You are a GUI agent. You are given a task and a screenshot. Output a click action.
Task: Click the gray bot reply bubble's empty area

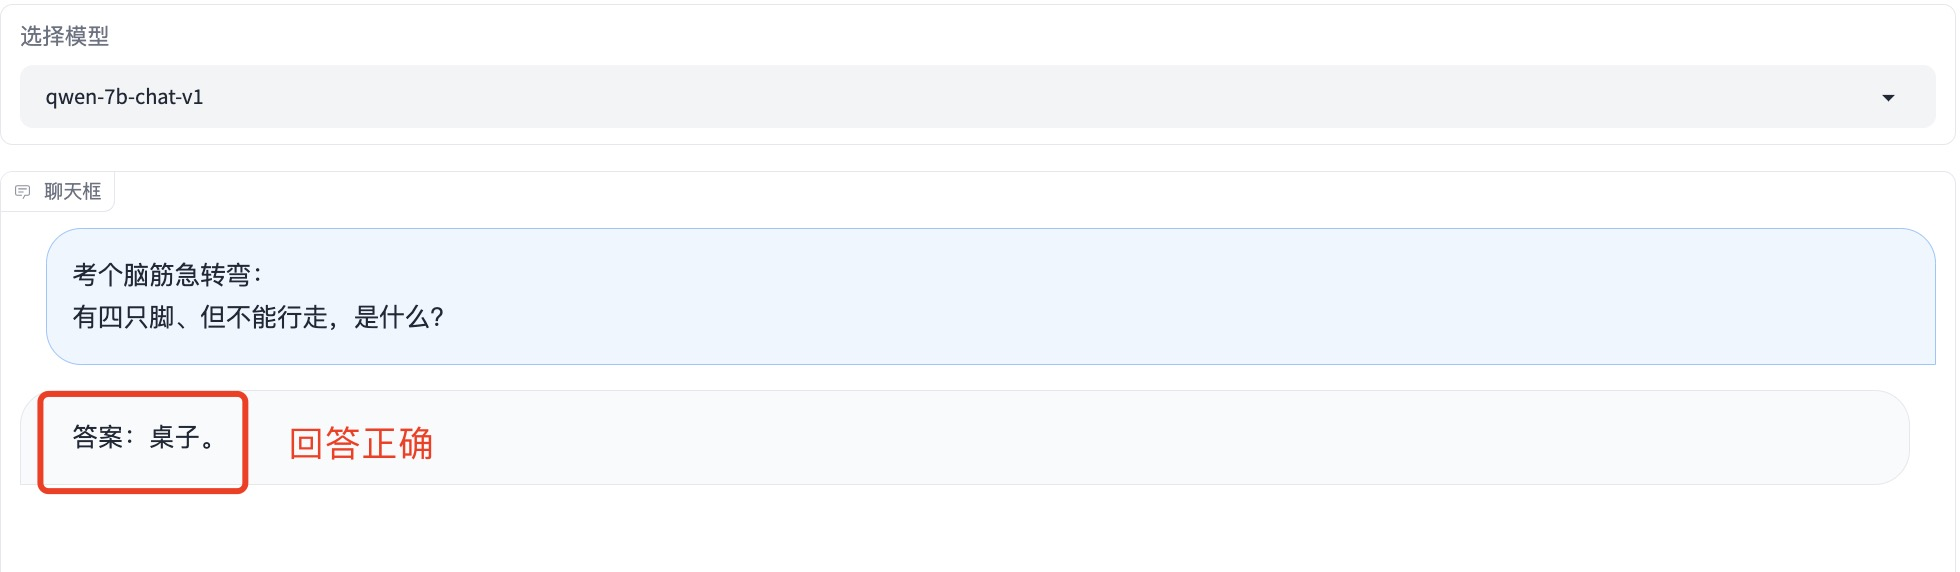[x=1100, y=438]
